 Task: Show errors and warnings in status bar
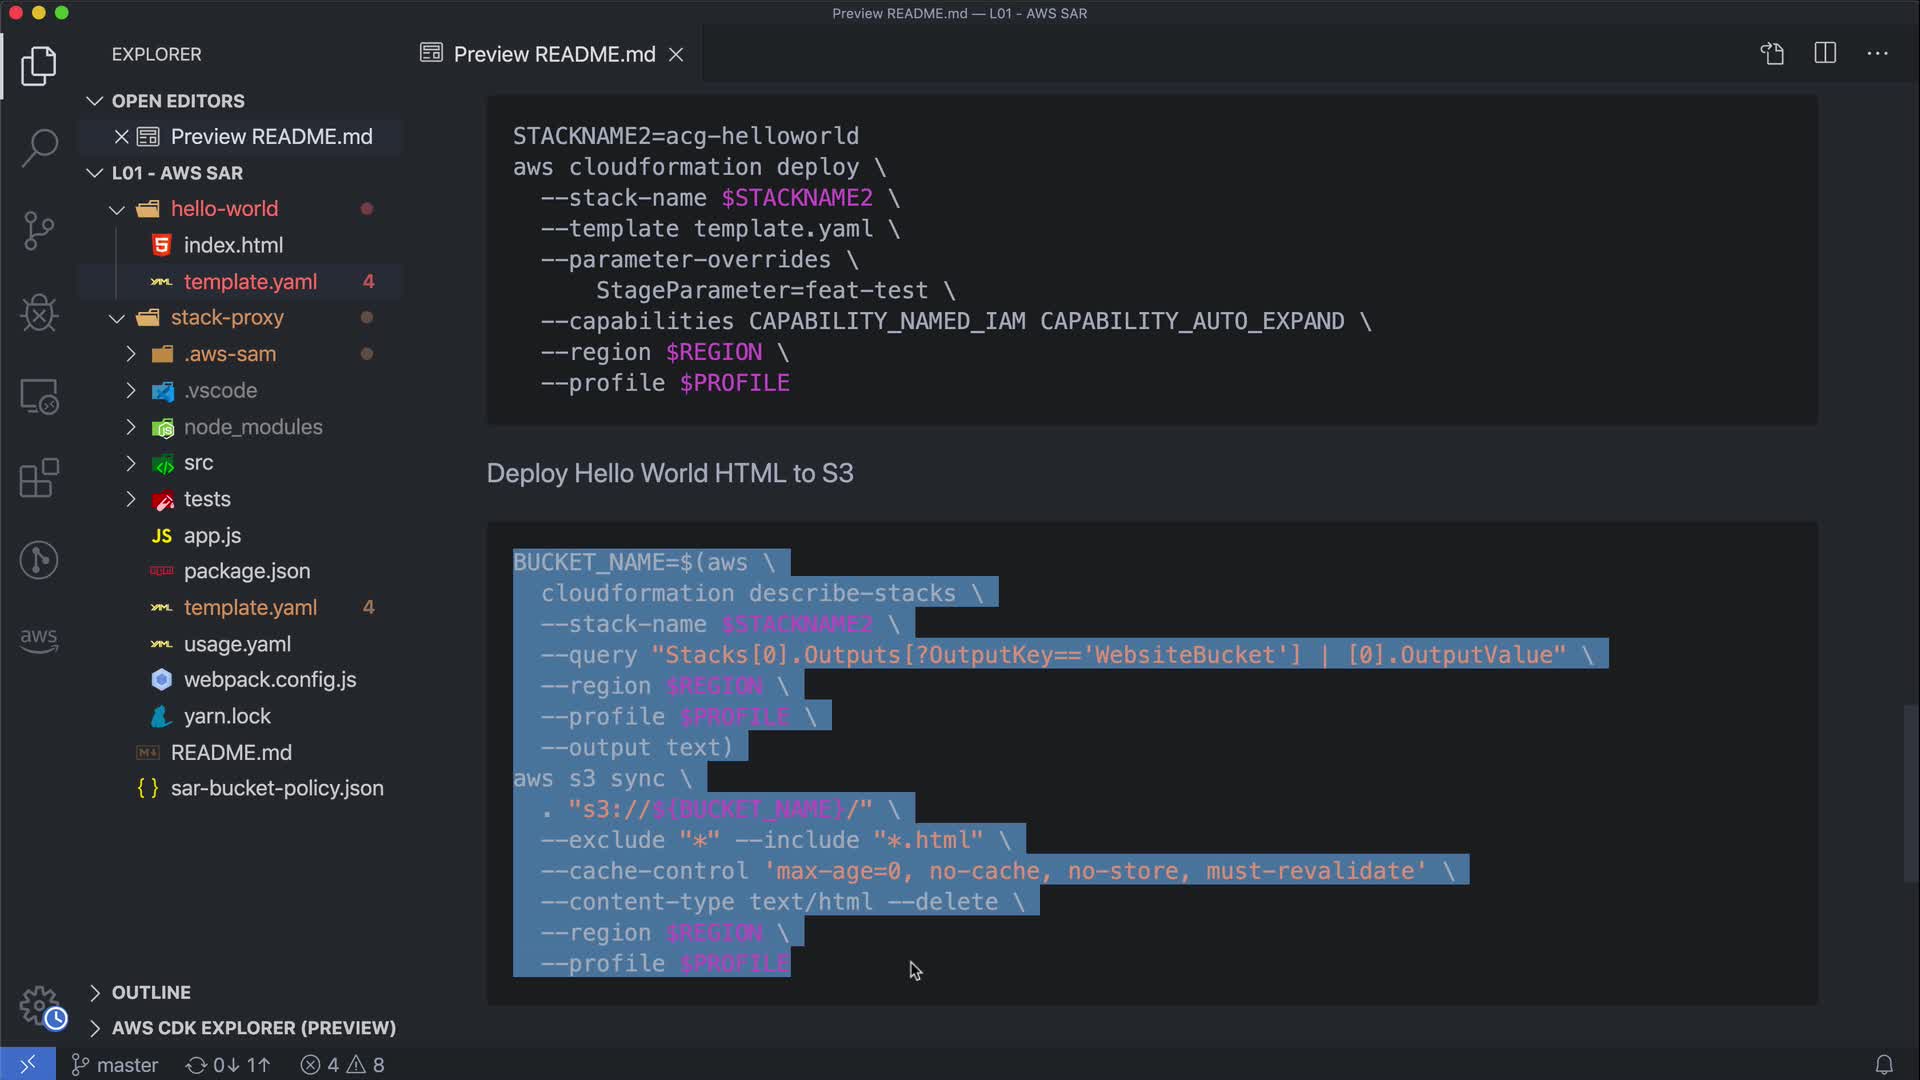343,1065
